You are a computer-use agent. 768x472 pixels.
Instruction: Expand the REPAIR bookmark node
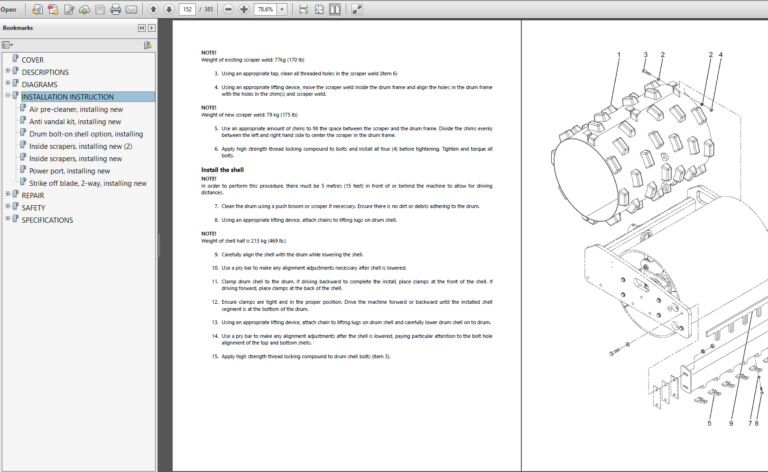[x=8, y=194]
